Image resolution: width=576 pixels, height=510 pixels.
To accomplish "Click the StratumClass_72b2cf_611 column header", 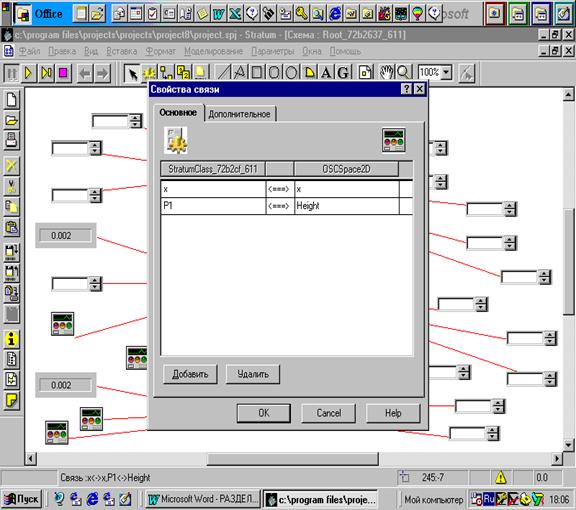I will pos(213,169).
